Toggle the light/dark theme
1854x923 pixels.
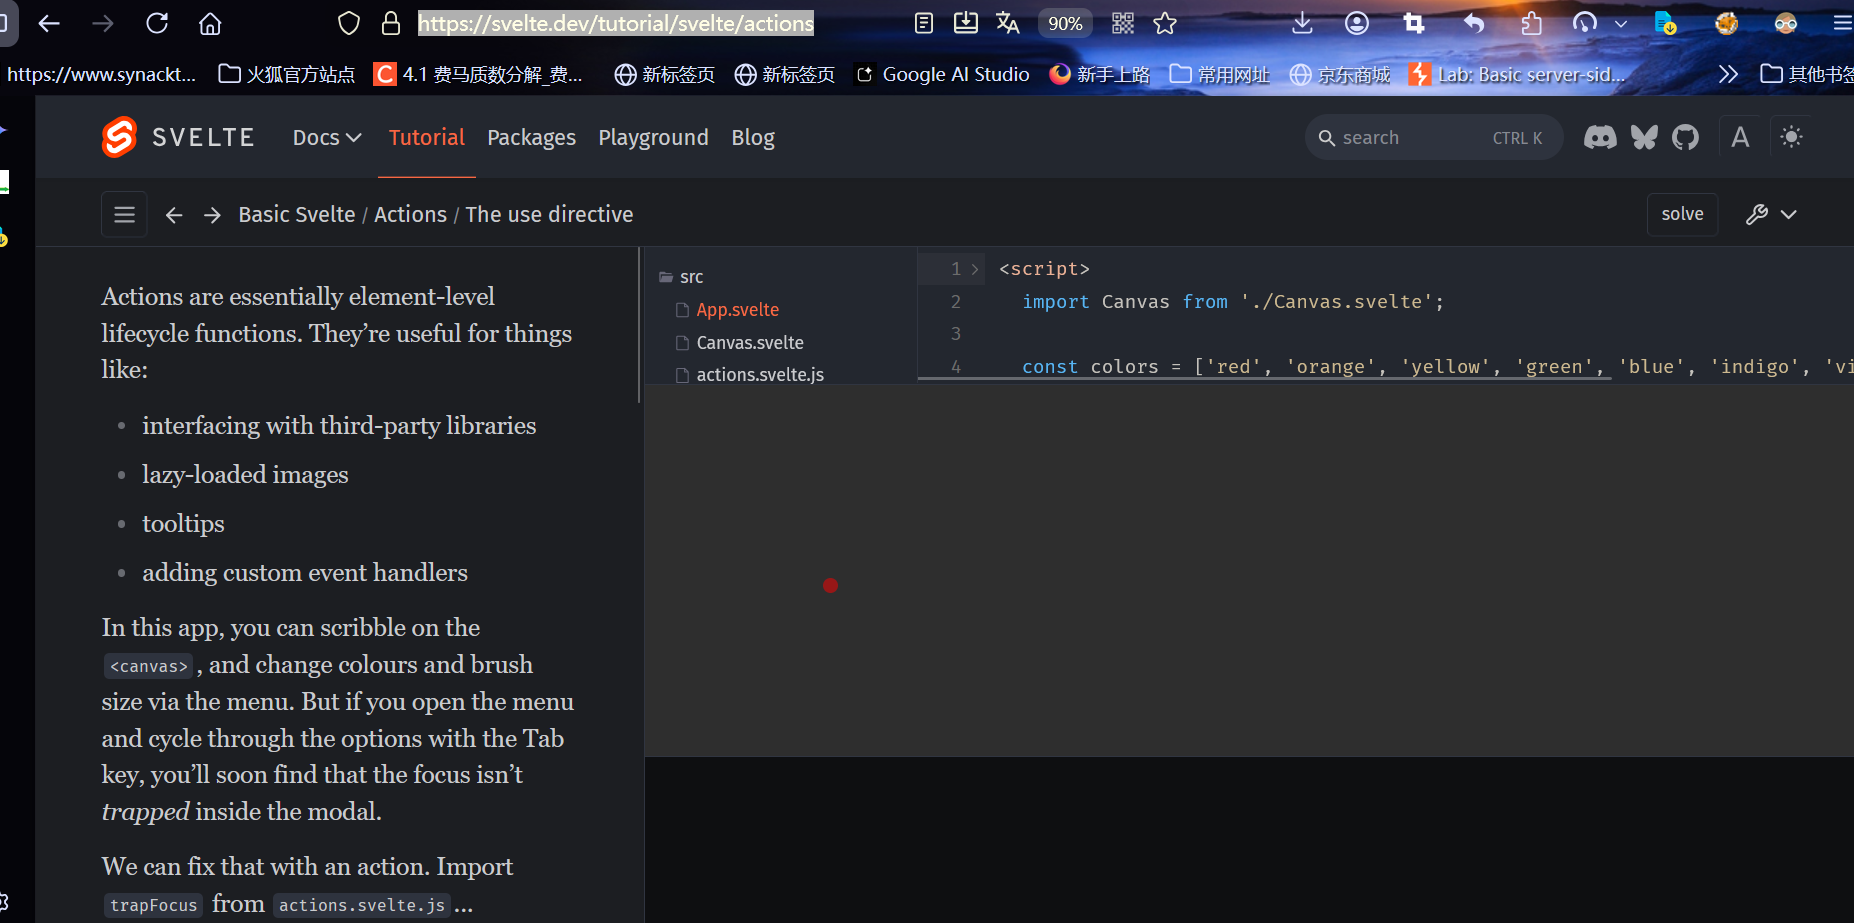(1791, 137)
